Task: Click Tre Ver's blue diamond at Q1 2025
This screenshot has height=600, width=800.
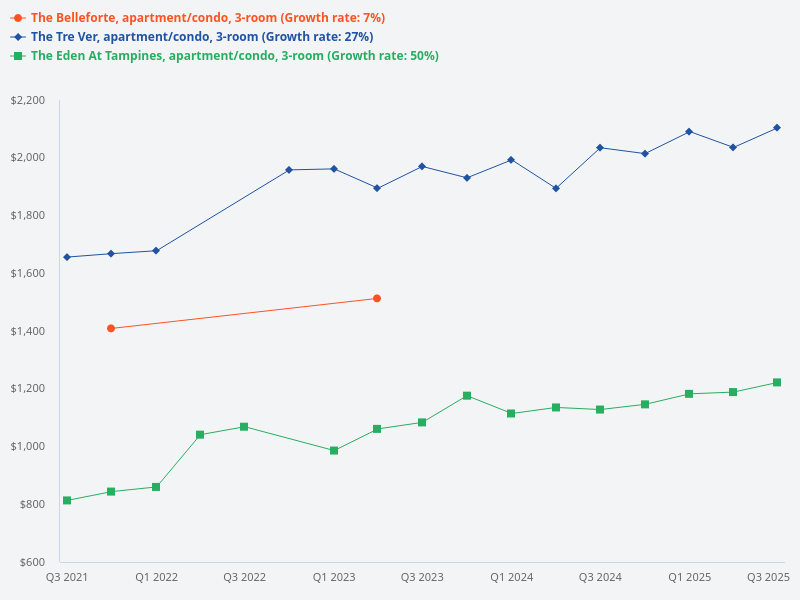Action: click(x=689, y=131)
